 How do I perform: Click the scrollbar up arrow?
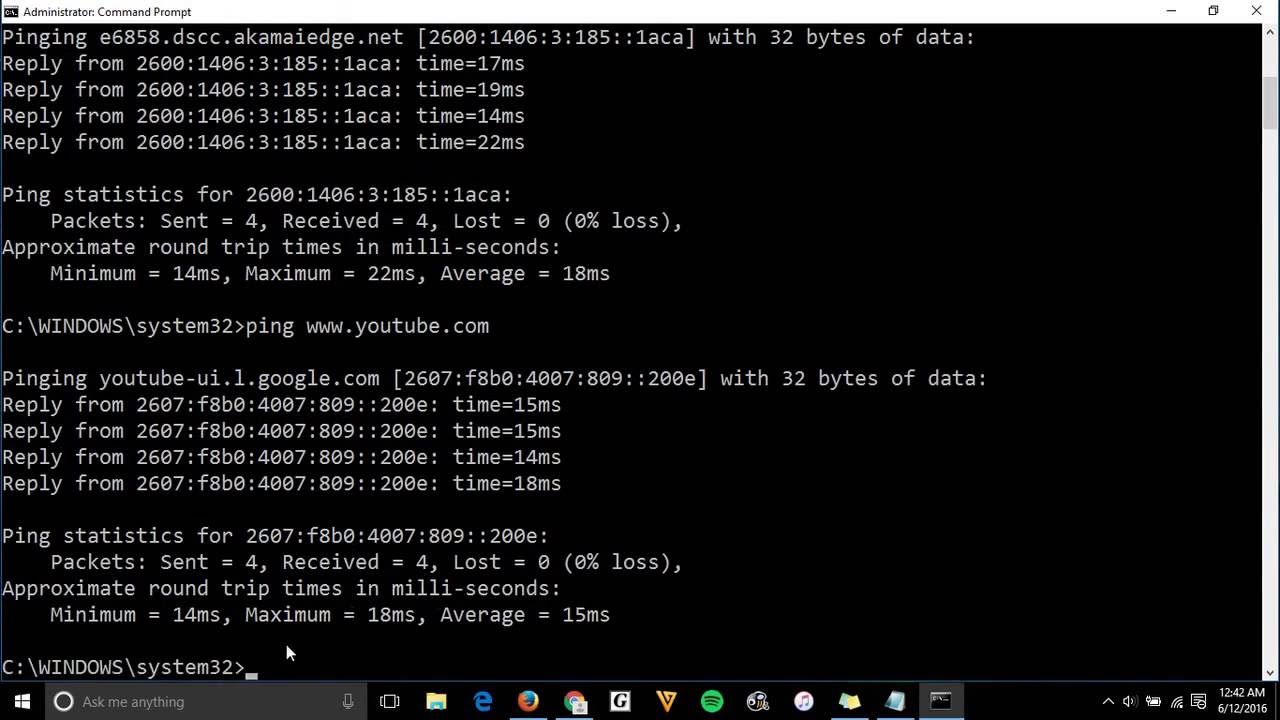coord(1271,32)
